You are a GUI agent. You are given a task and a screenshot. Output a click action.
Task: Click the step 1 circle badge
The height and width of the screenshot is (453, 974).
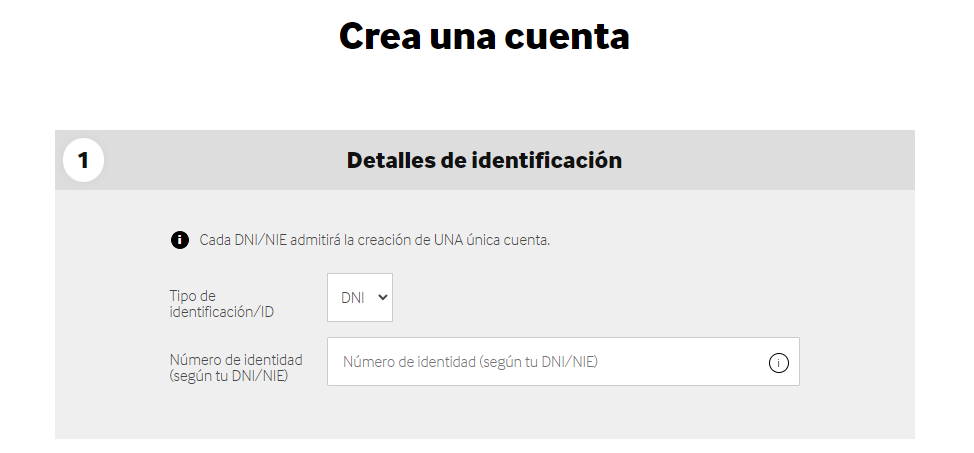[83, 160]
